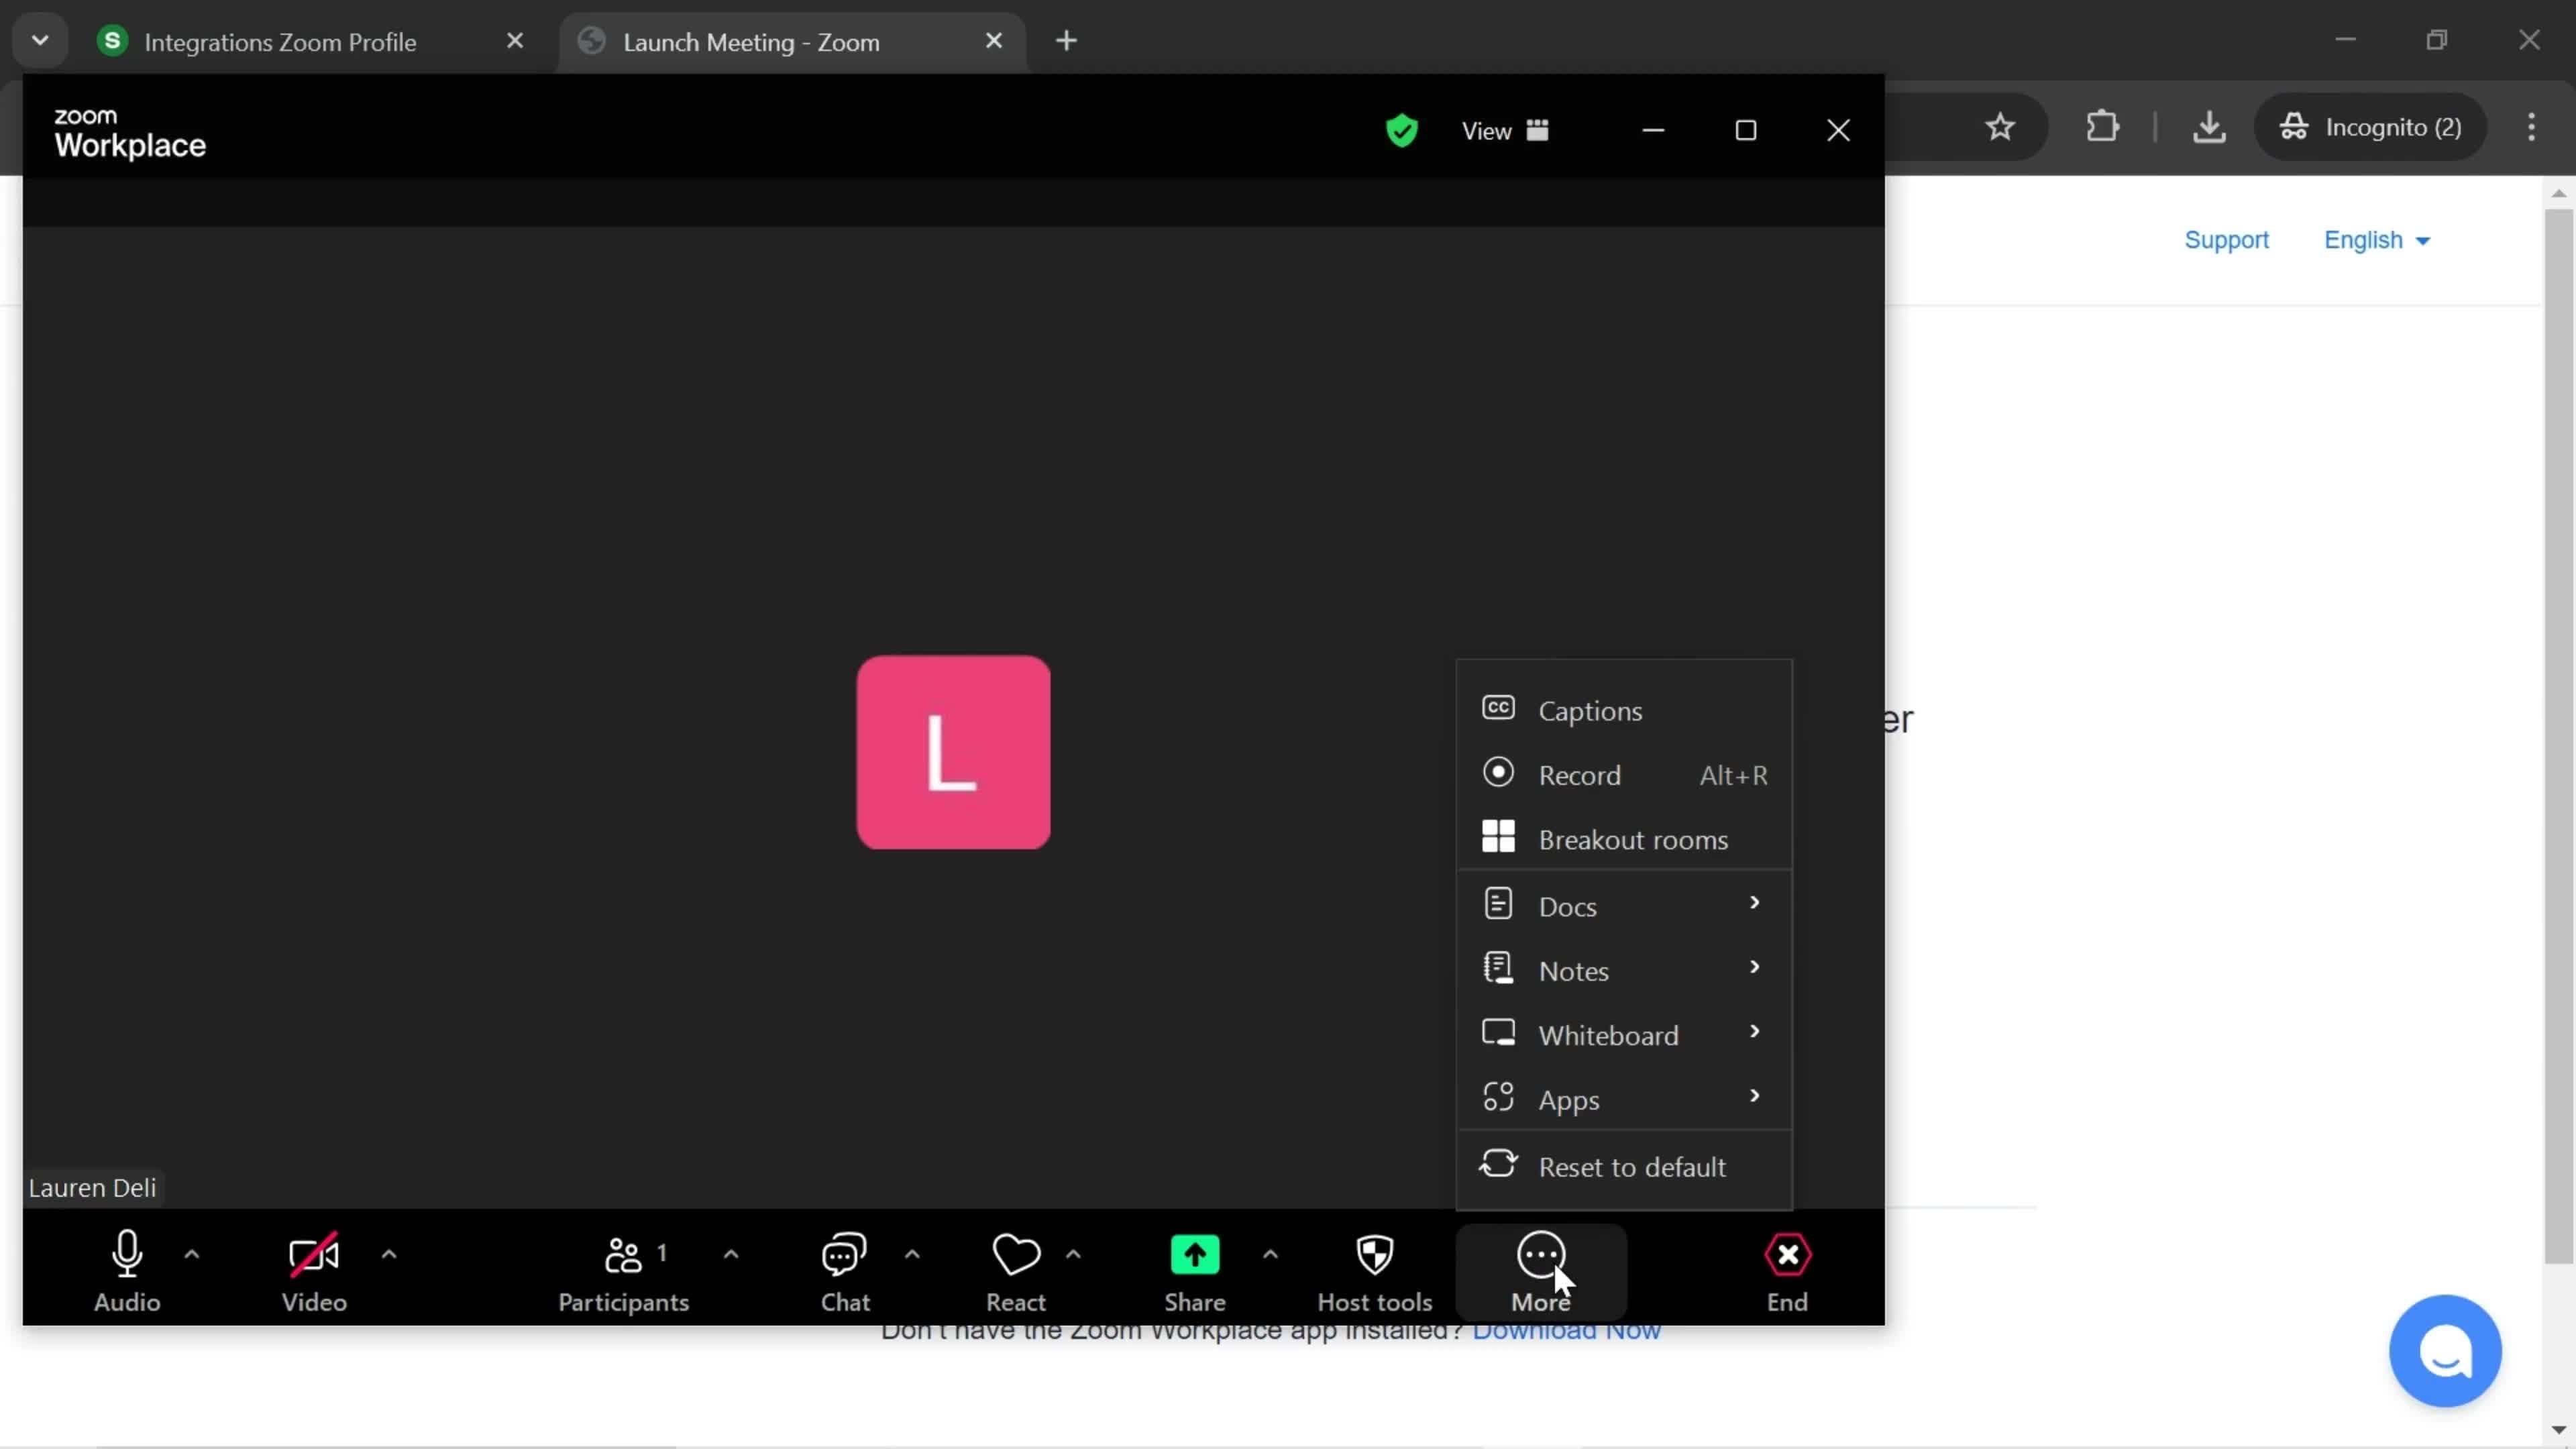Open the English language dropdown
Screen dimensions: 2576x1449
(x=2376, y=240)
